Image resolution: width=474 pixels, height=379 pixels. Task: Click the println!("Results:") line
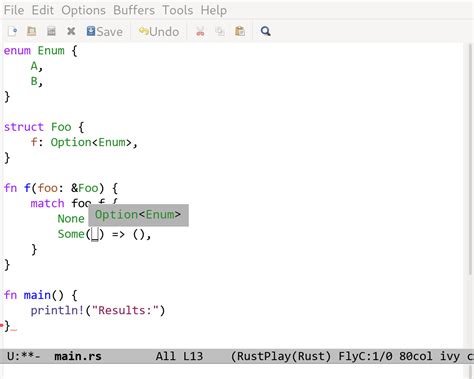(98, 311)
